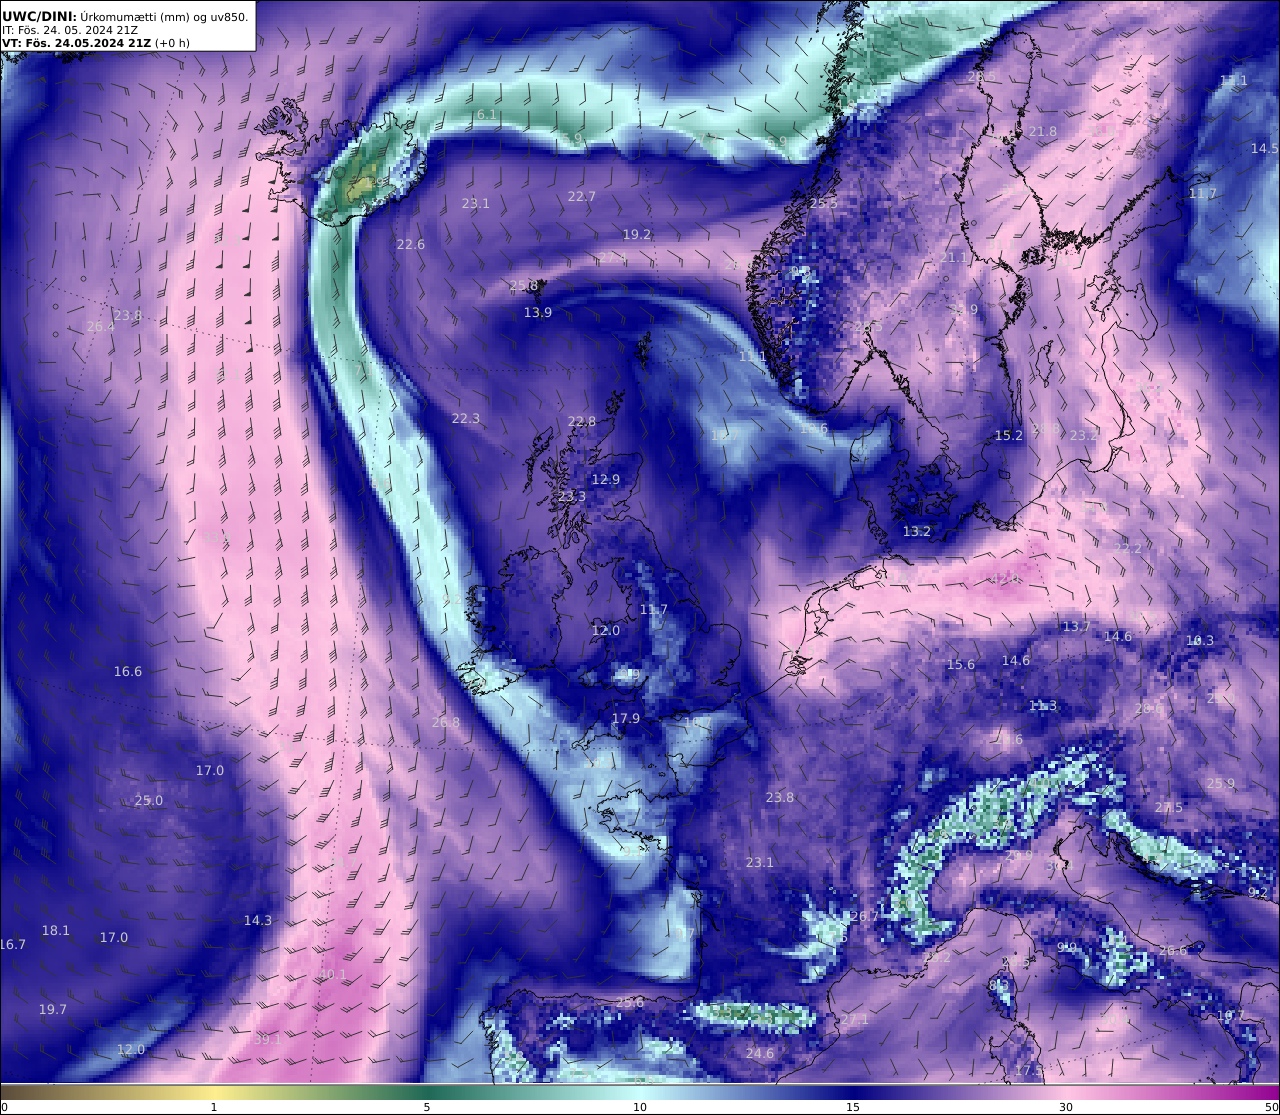Click the 27.5 value over the Balkans
The width and height of the screenshot is (1280, 1115).
pyautogui.click(x=1168, y=808)
